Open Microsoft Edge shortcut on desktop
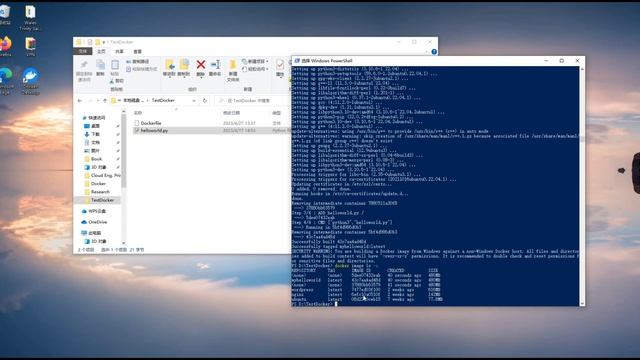 pos(6,81)
